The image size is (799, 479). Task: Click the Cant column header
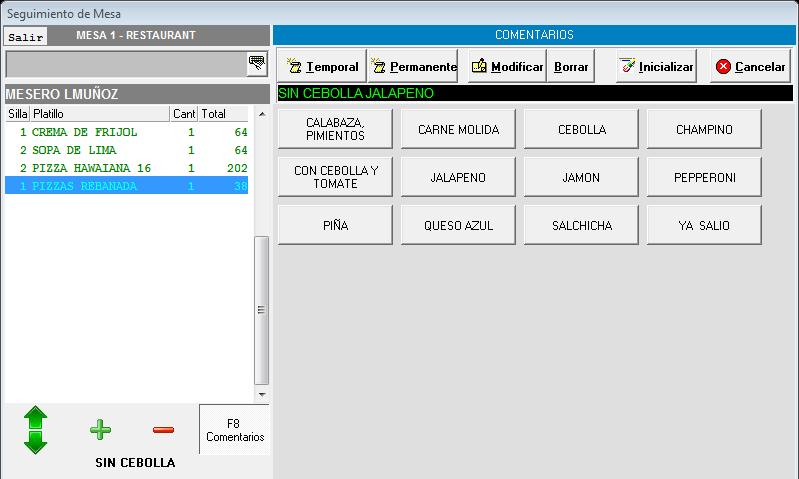[x=184, y=114]
